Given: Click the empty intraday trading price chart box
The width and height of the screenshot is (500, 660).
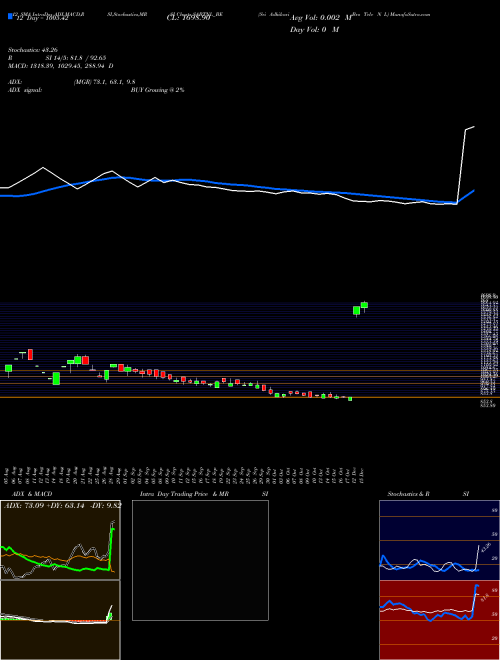Looking at the screenshot, I should coord(200,560).
